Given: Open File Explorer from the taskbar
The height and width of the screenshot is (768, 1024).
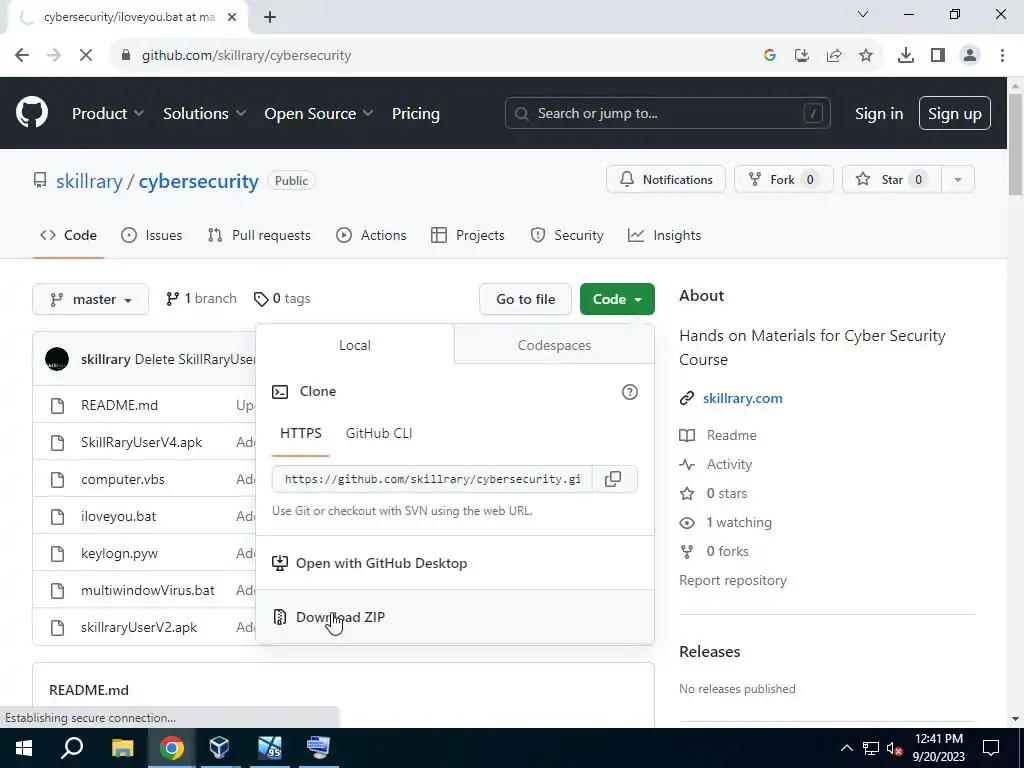Looking at the screenshot, I should point(122,748).
